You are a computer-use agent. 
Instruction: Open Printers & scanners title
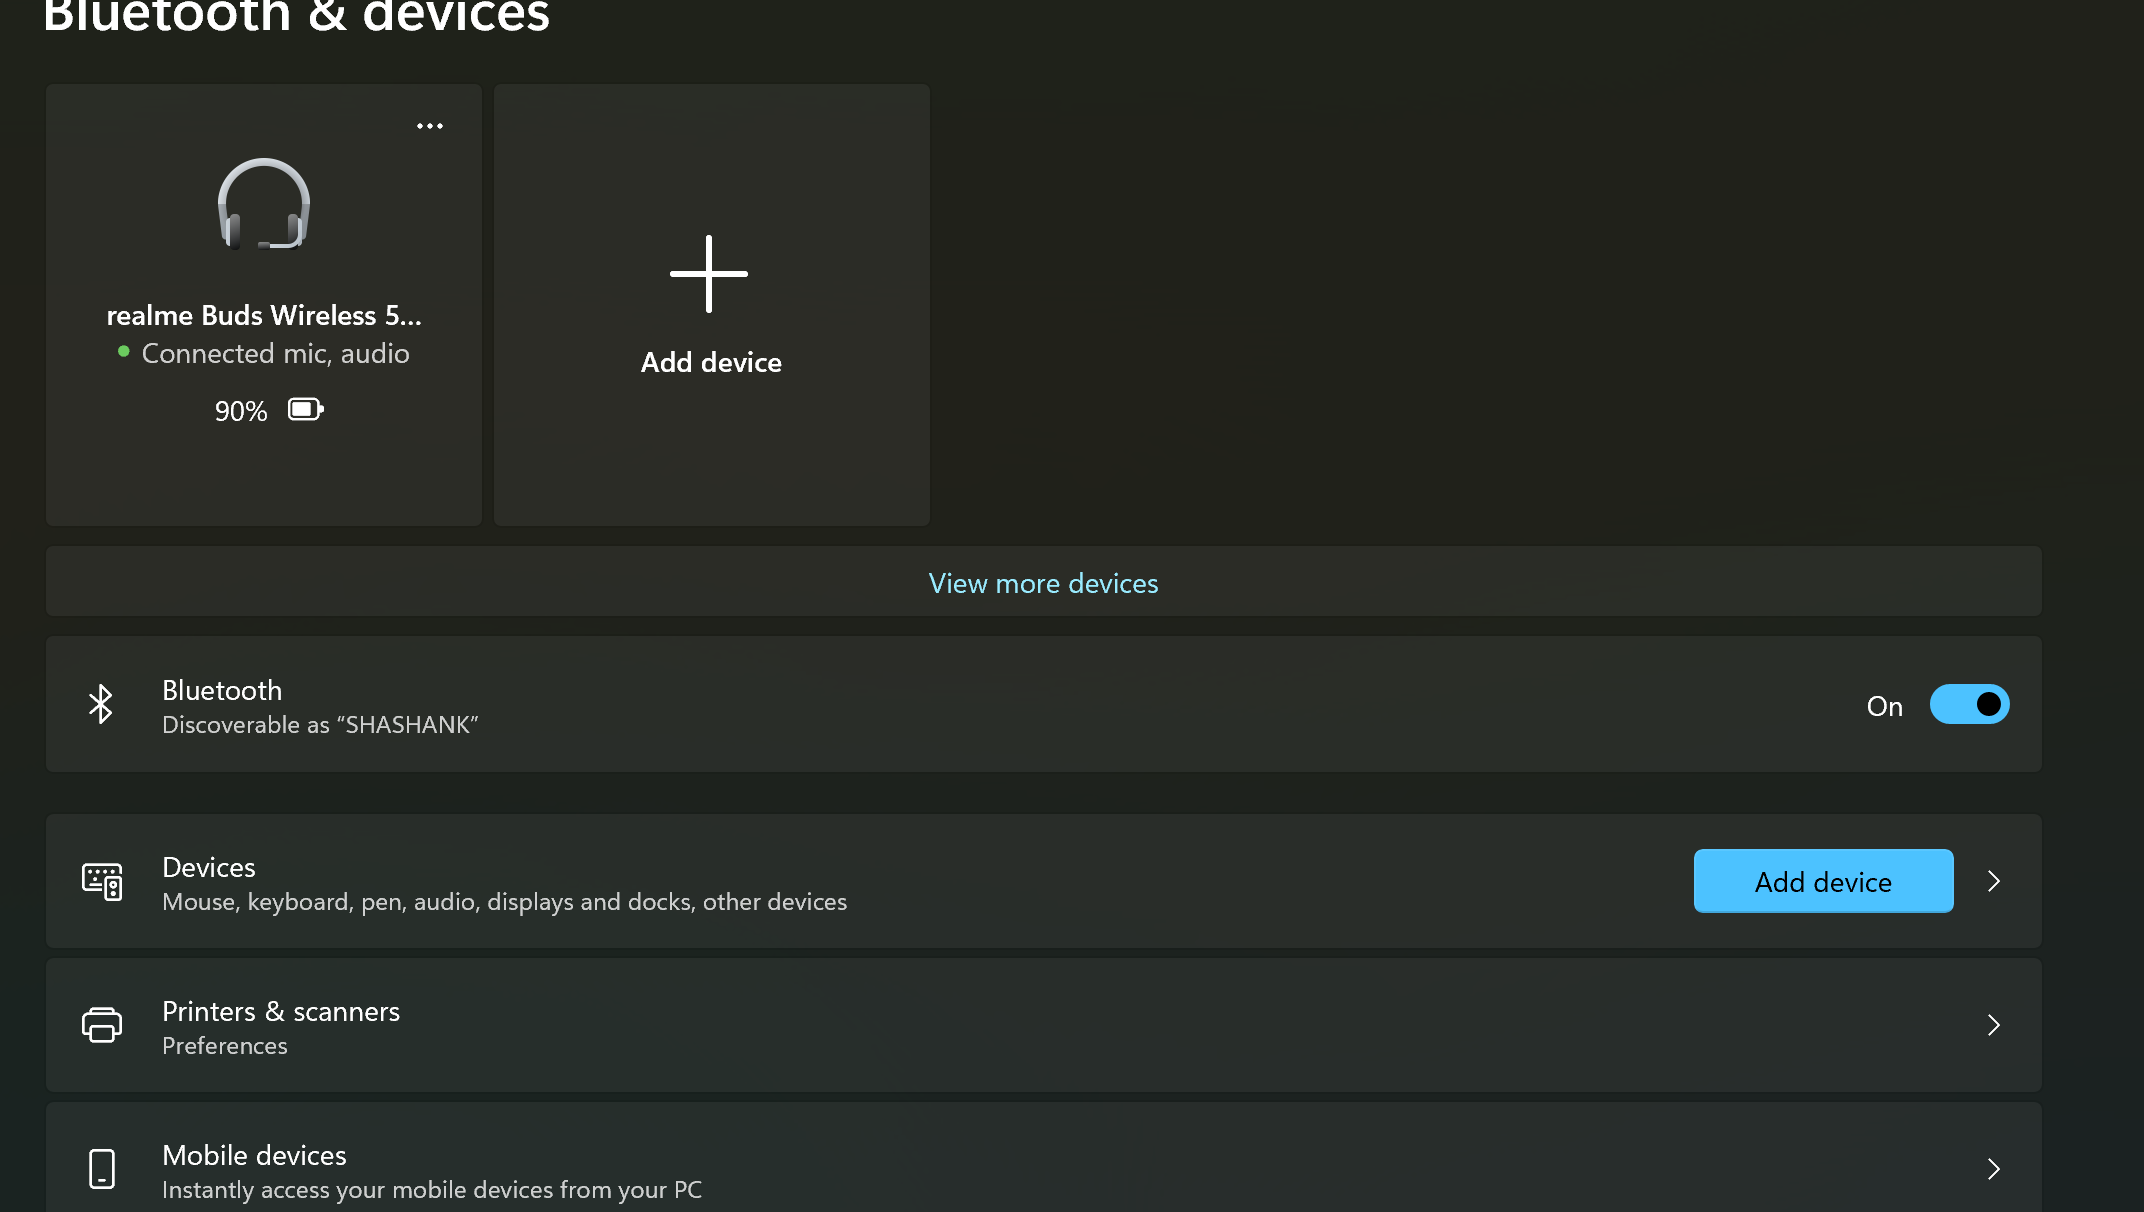tap(281, 1011)
